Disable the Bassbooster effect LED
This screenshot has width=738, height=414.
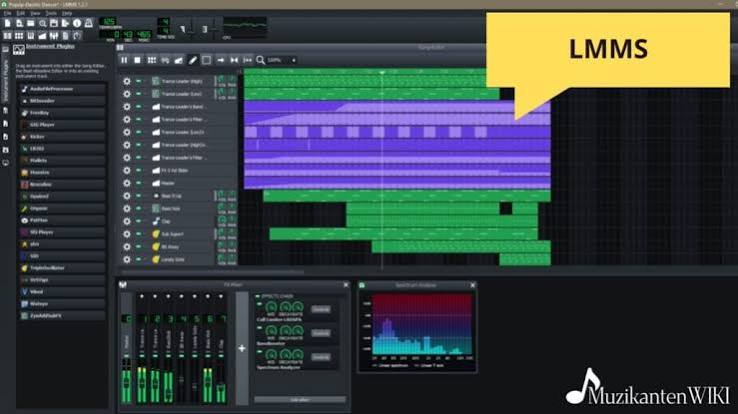coord(259,328)
